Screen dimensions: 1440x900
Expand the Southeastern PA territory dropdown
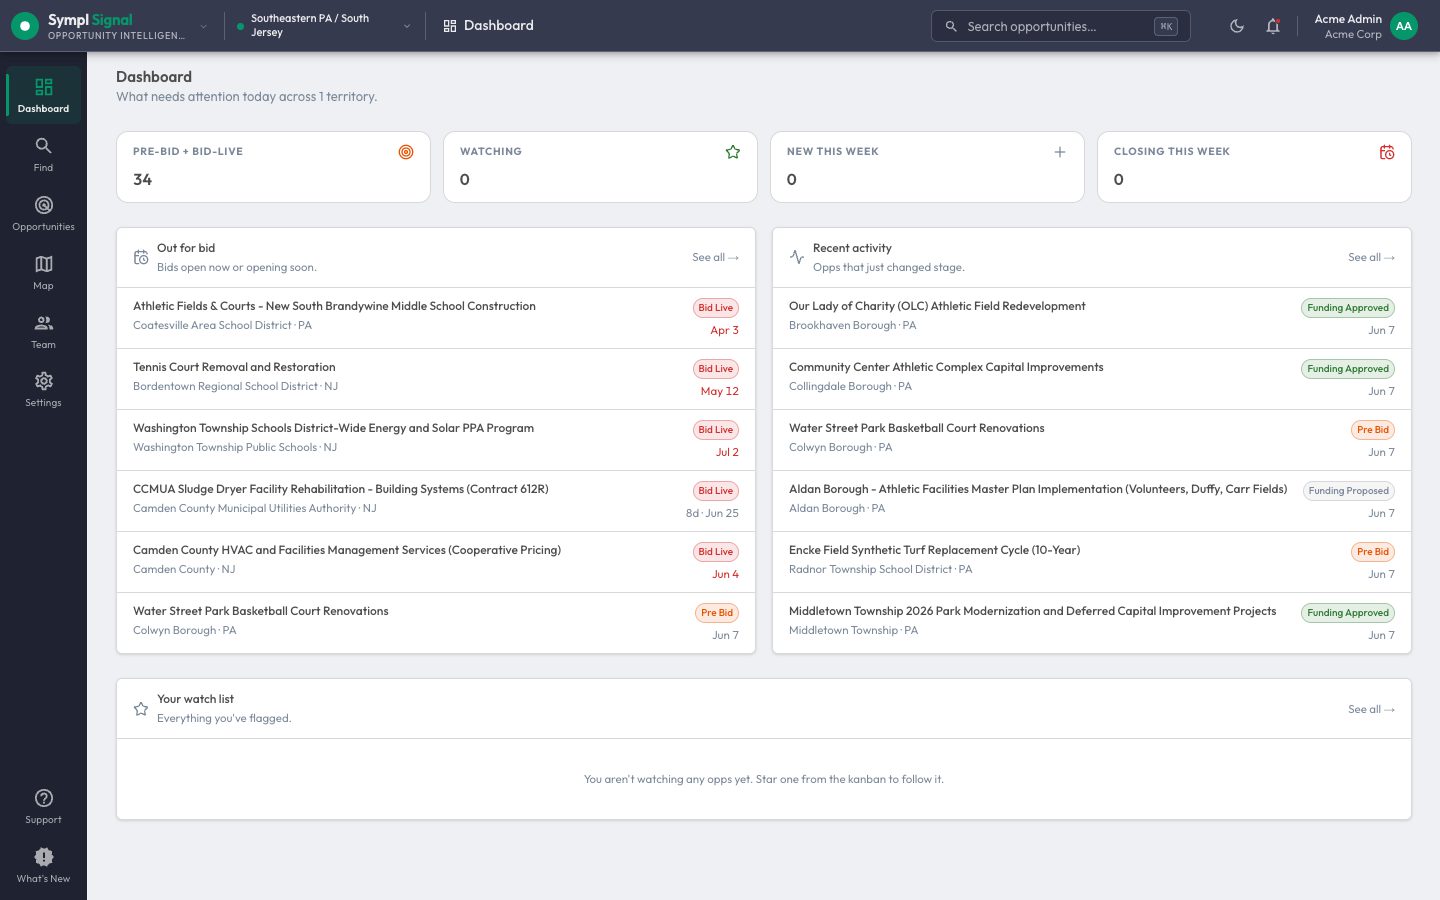[x=407, y=26]
